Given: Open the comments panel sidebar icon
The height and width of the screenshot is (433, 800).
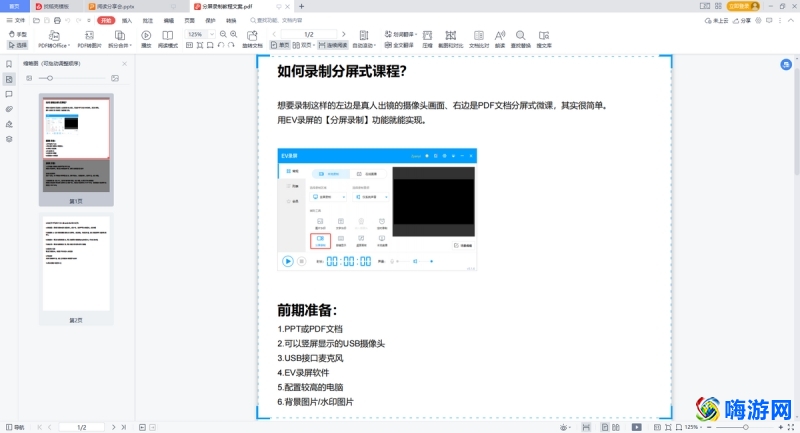Looking at the screenshot, I should click(x=9, y=94).
